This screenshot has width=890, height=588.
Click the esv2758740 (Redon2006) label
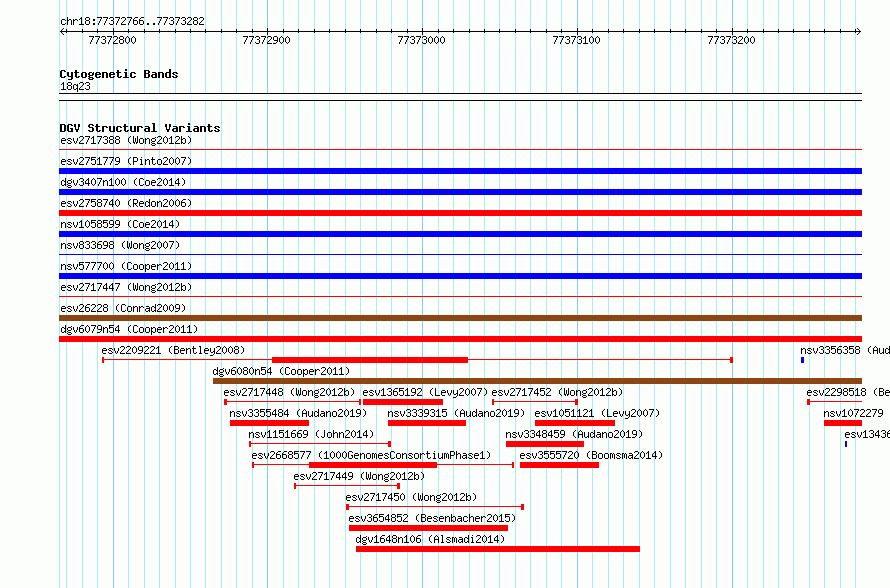[126, 203]
